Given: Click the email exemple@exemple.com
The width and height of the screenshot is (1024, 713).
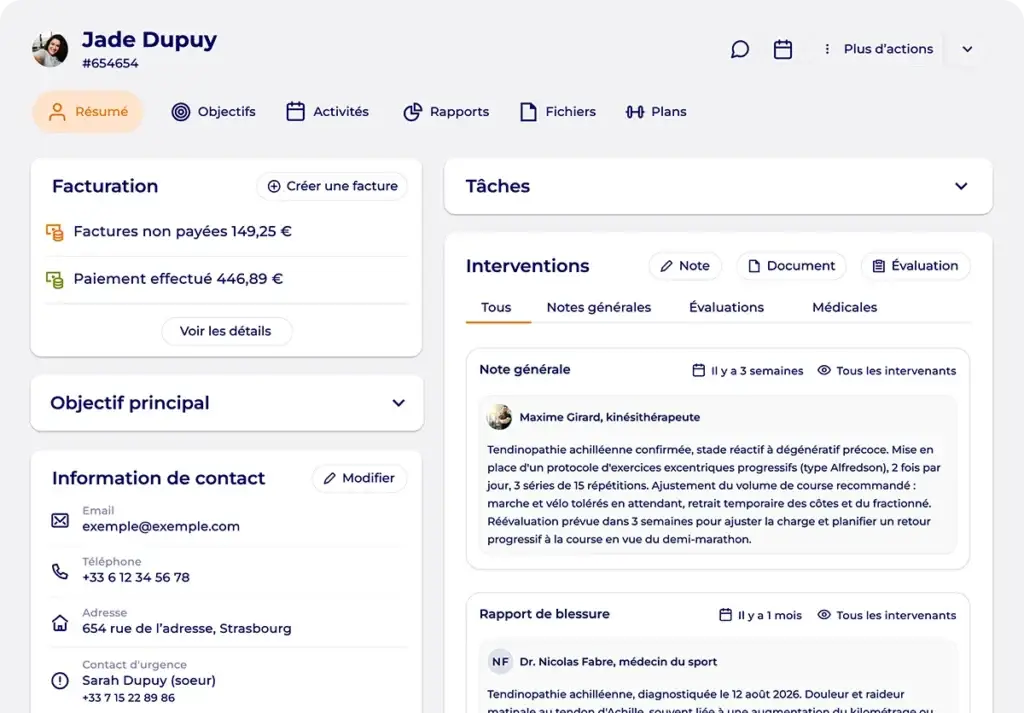Looking at the screenshot, I should [x=161, y=526].
